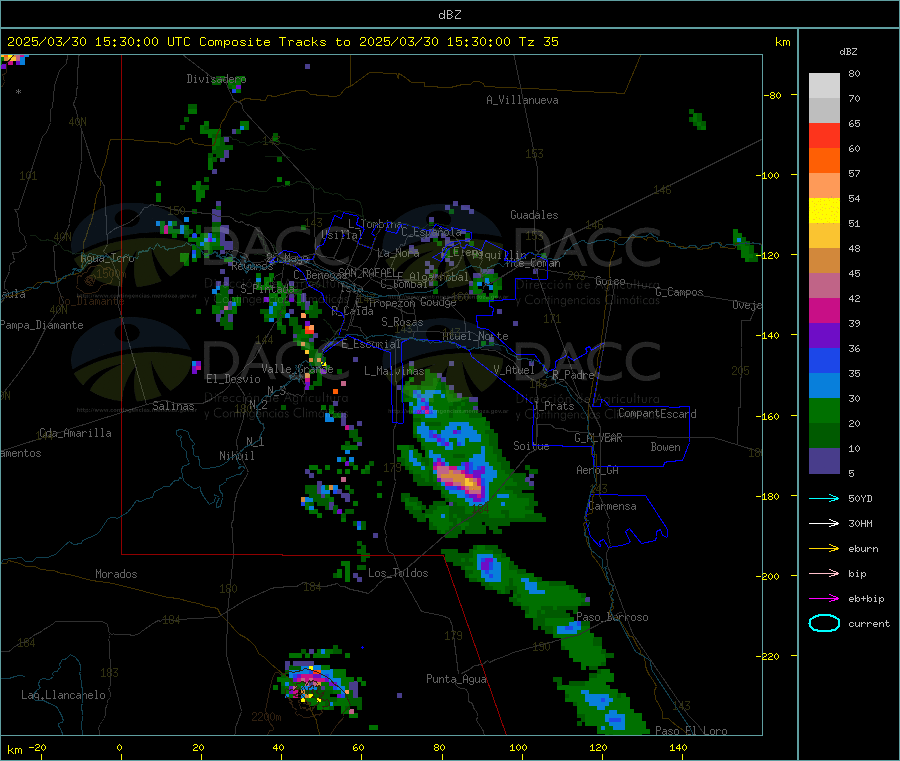The width and height of the screenshot is (900, 761).
Task: Click the 'Atuel_Norte' map label
Action: pos(475,336)
